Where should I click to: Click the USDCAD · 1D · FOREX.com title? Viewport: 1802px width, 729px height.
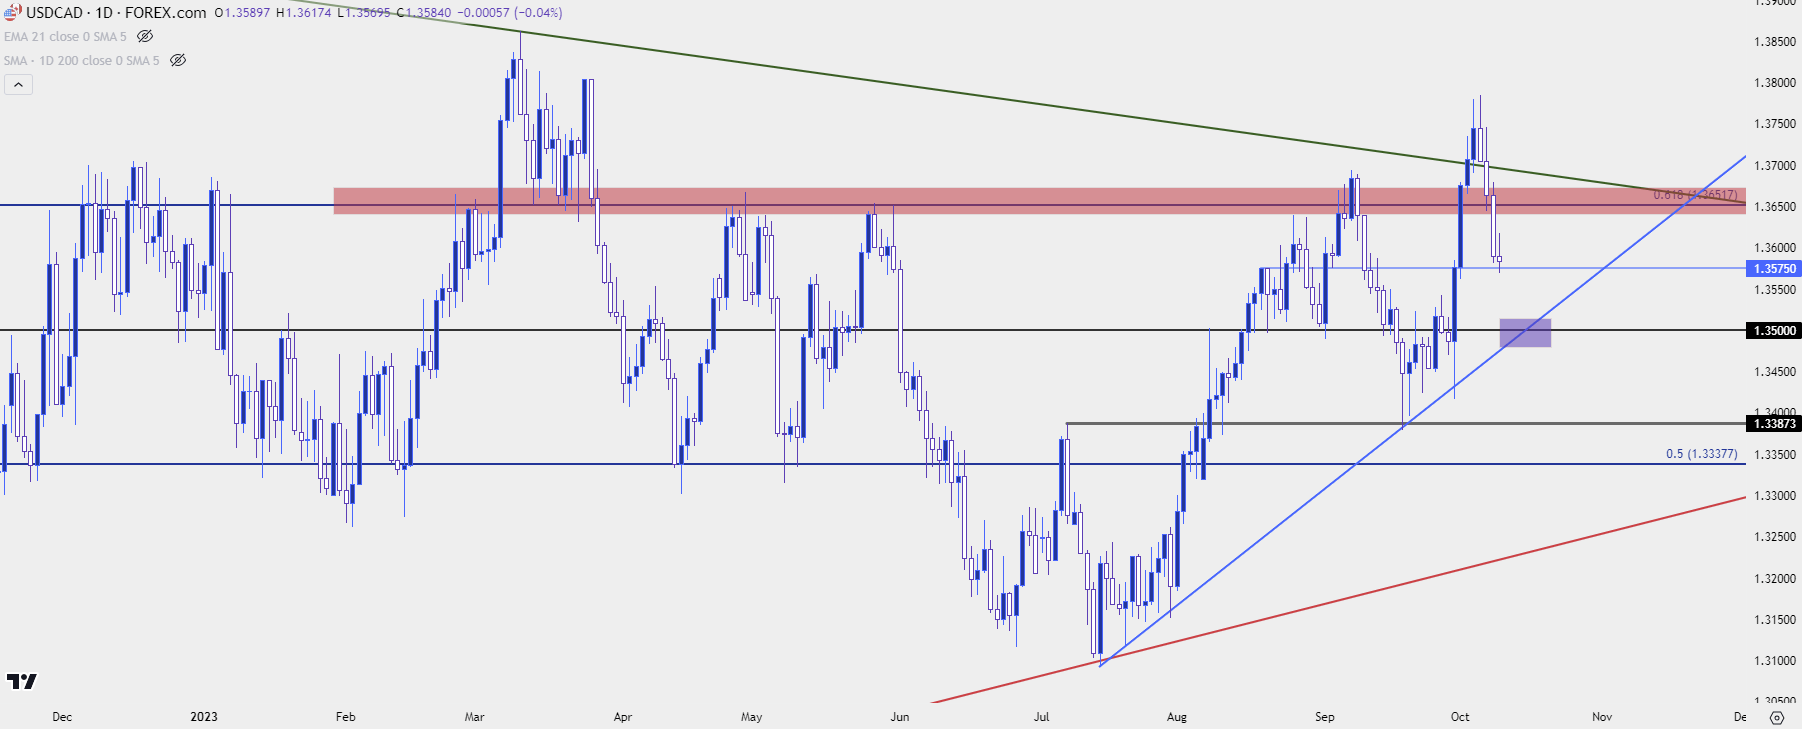(116, 13)
